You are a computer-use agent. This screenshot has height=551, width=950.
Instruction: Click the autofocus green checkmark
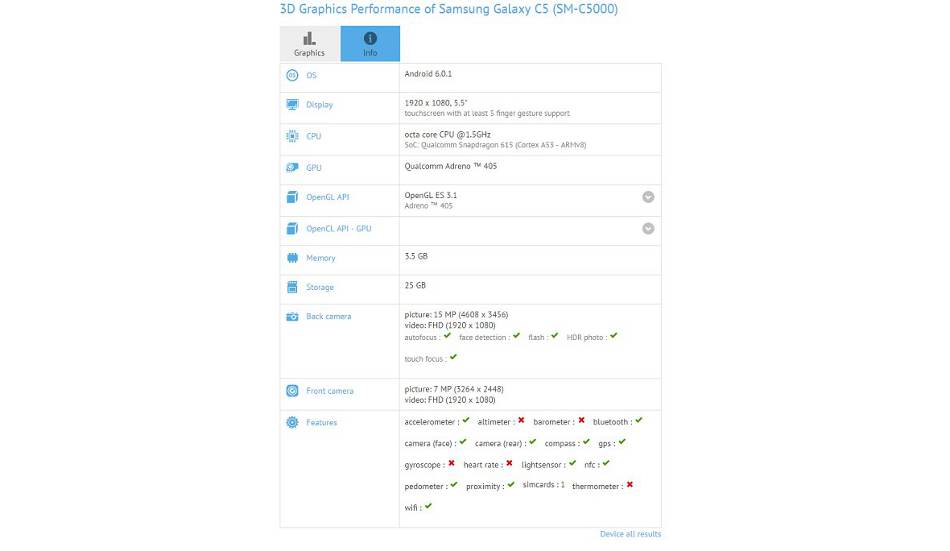(447, 335)
